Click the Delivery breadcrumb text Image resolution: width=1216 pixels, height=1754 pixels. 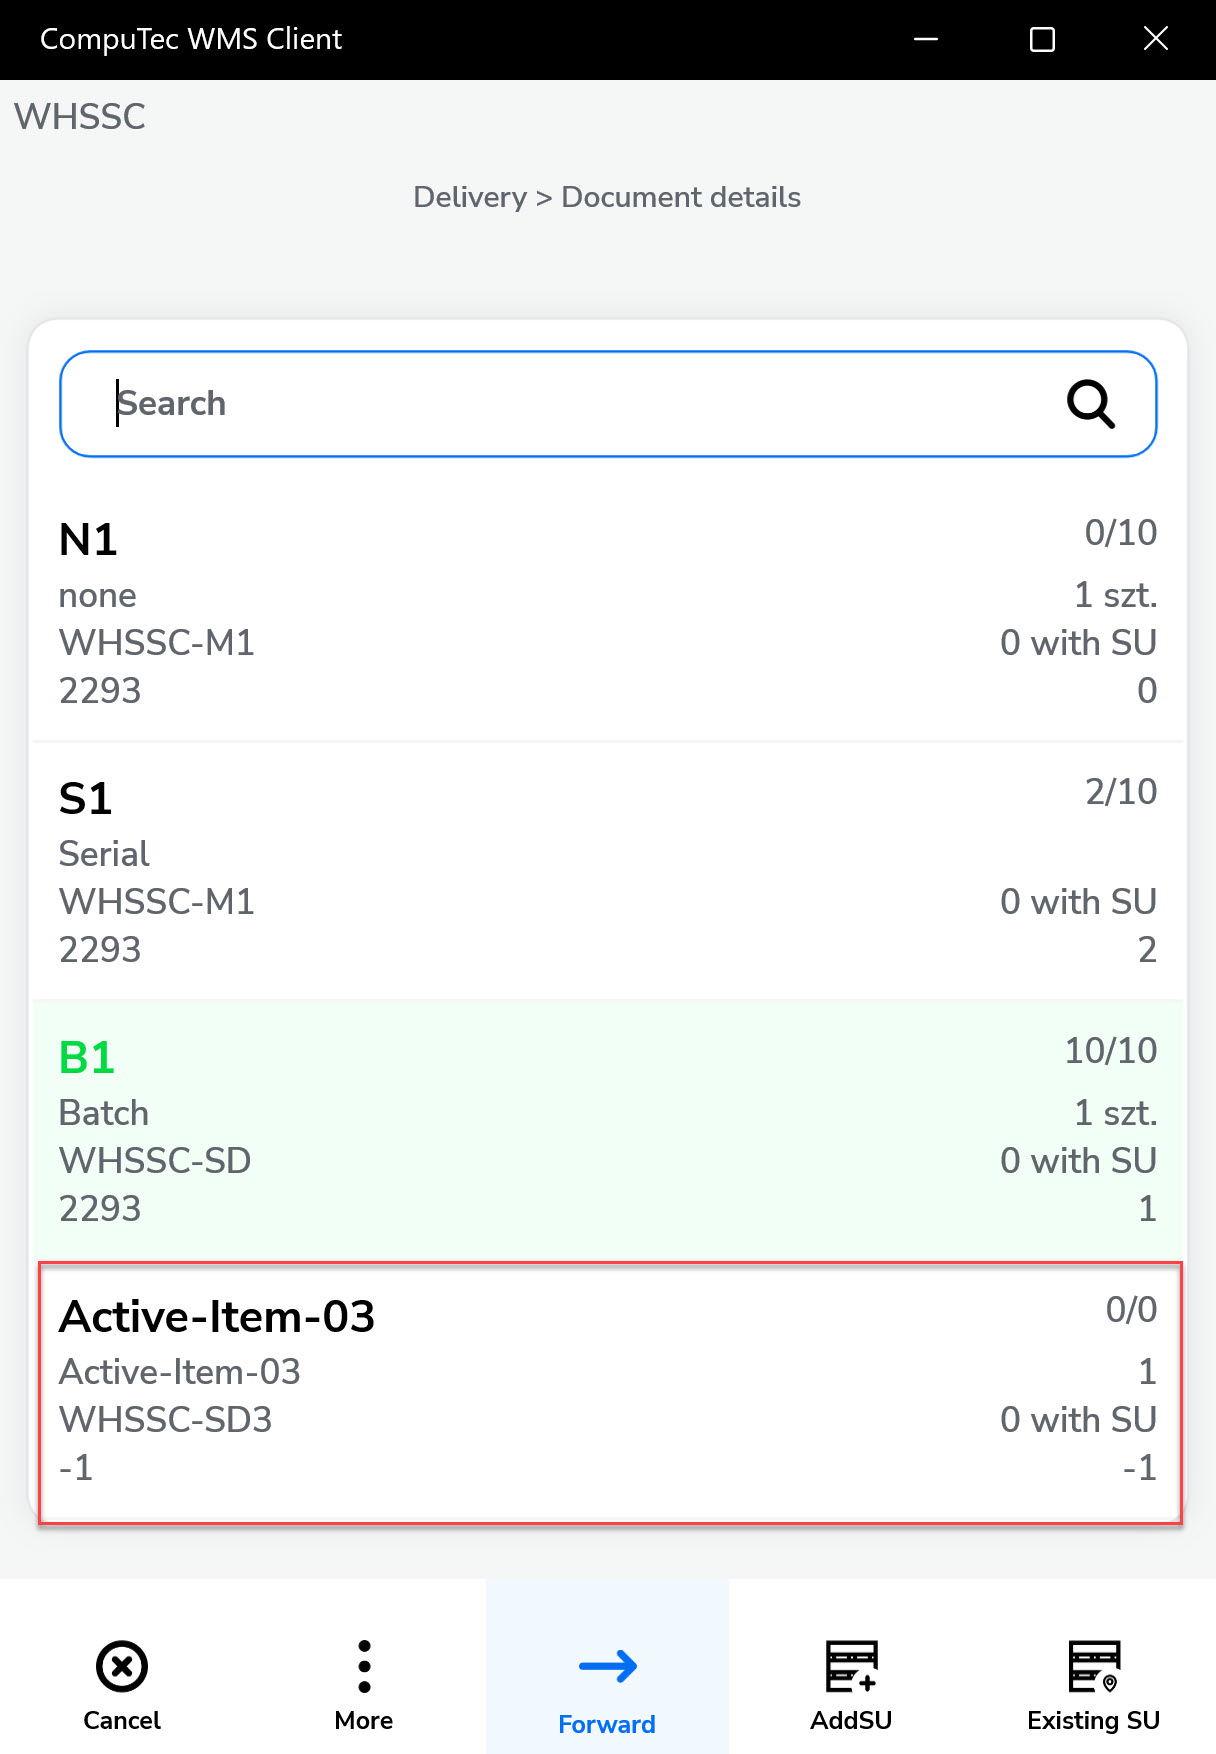tap(470, 197)
